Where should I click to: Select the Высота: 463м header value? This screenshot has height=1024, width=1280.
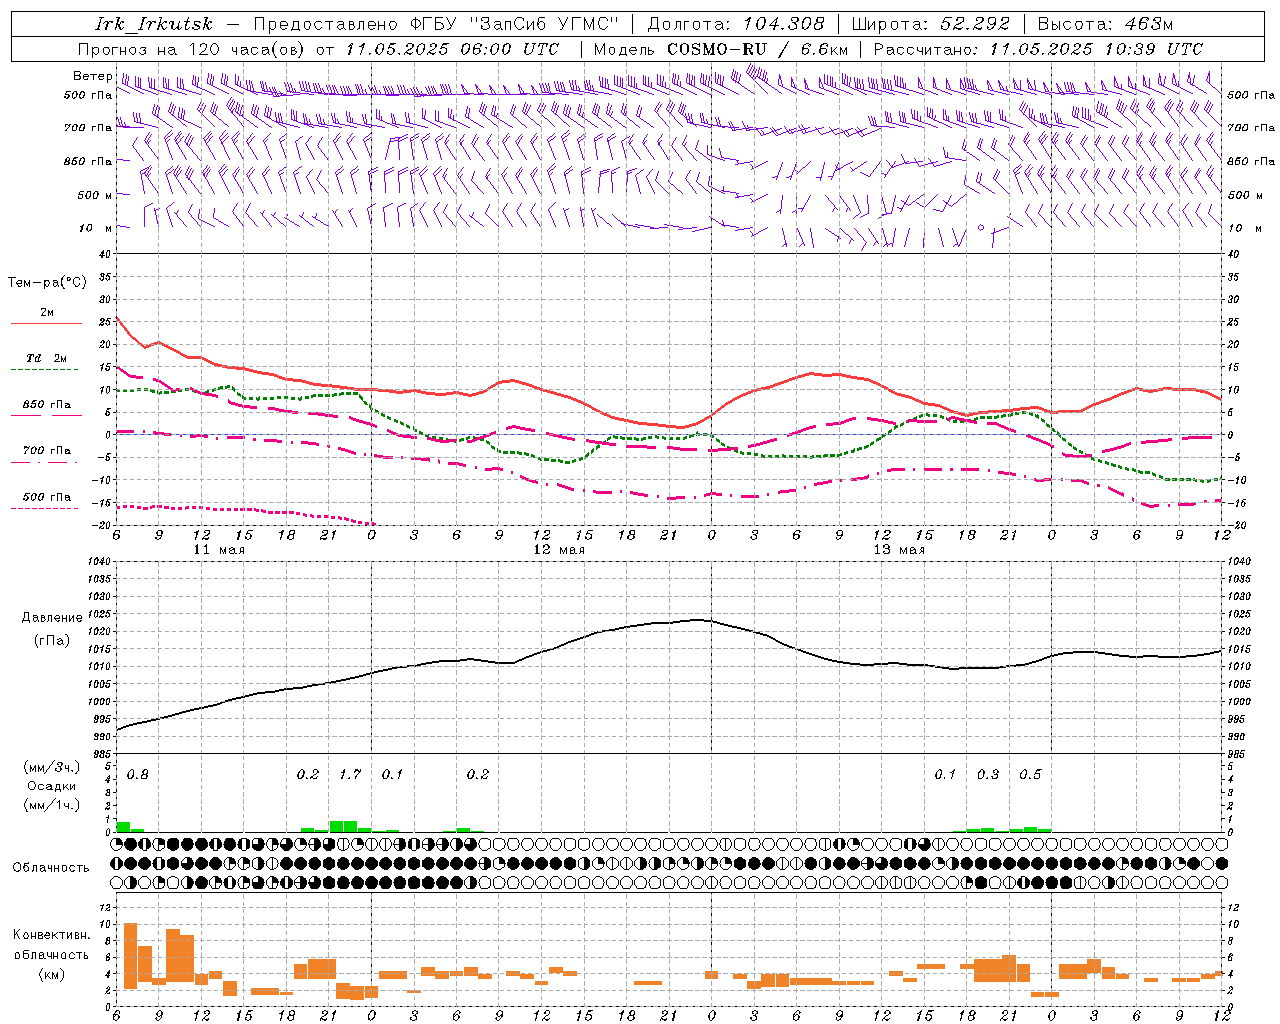click(1105, 24)
